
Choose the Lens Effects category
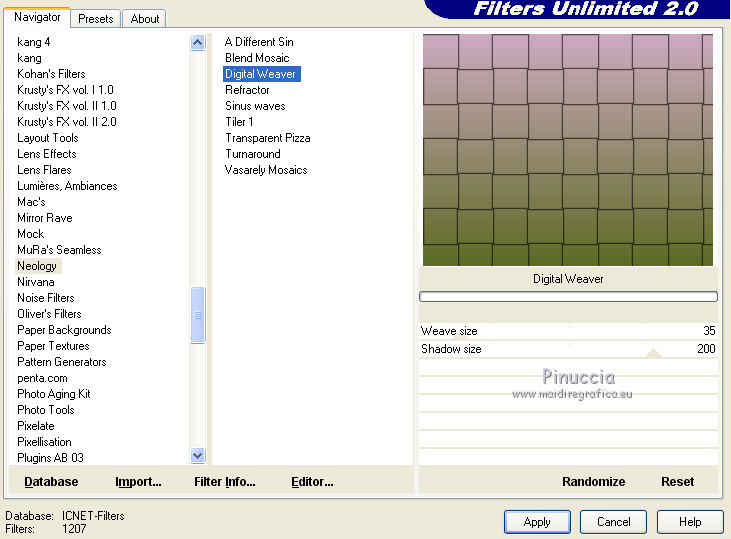pyautogui.click(x=47, y=153)
